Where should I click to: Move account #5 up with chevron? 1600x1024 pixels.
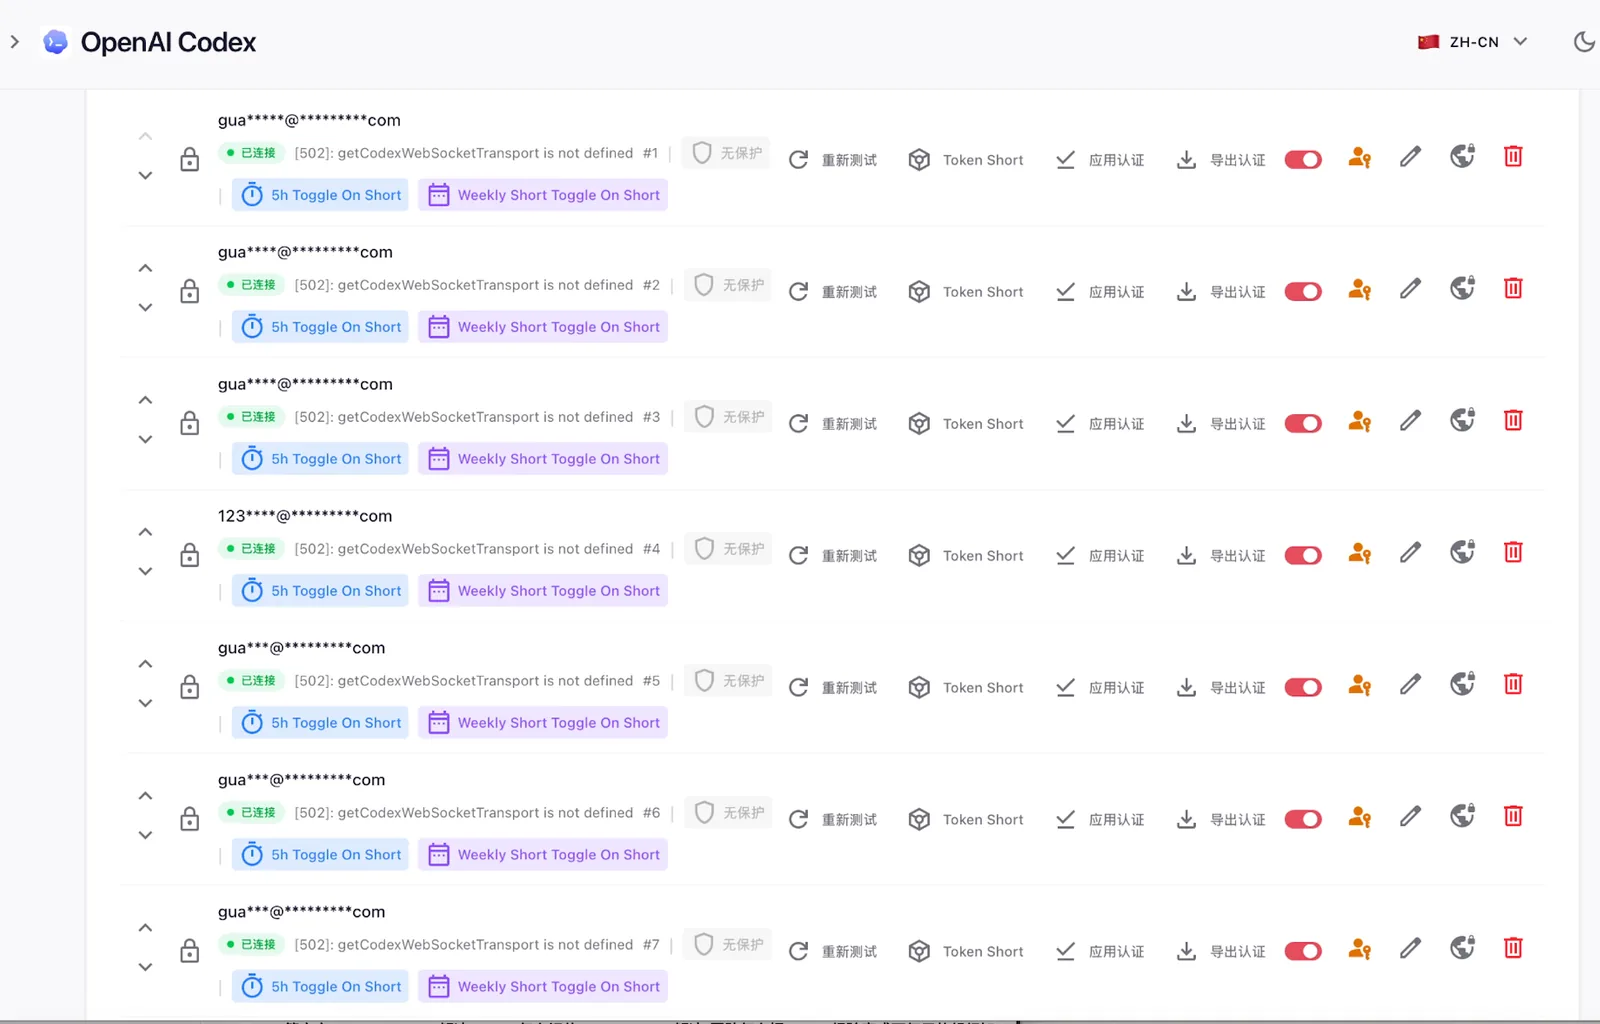click(145, 664)
